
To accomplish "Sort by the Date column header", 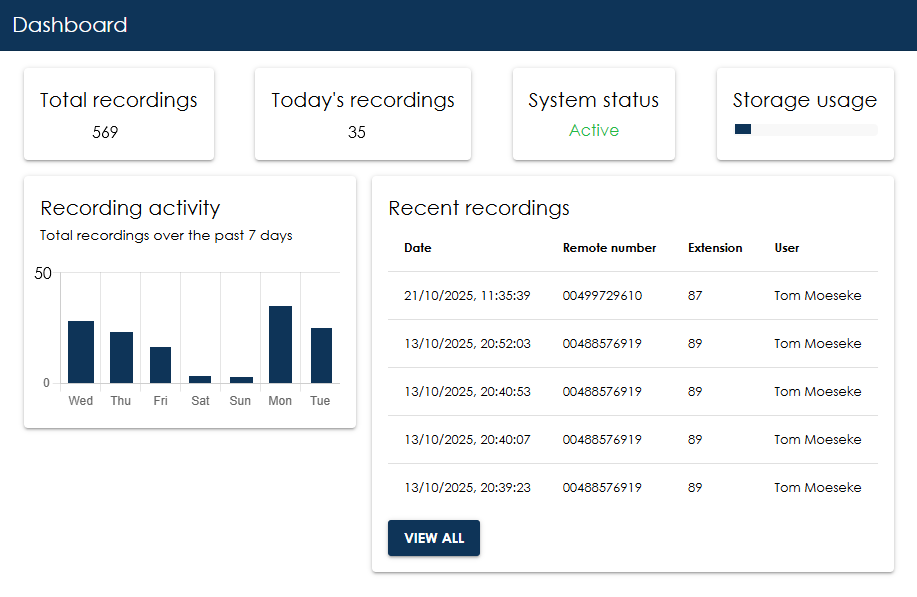I will coord(418,248).
